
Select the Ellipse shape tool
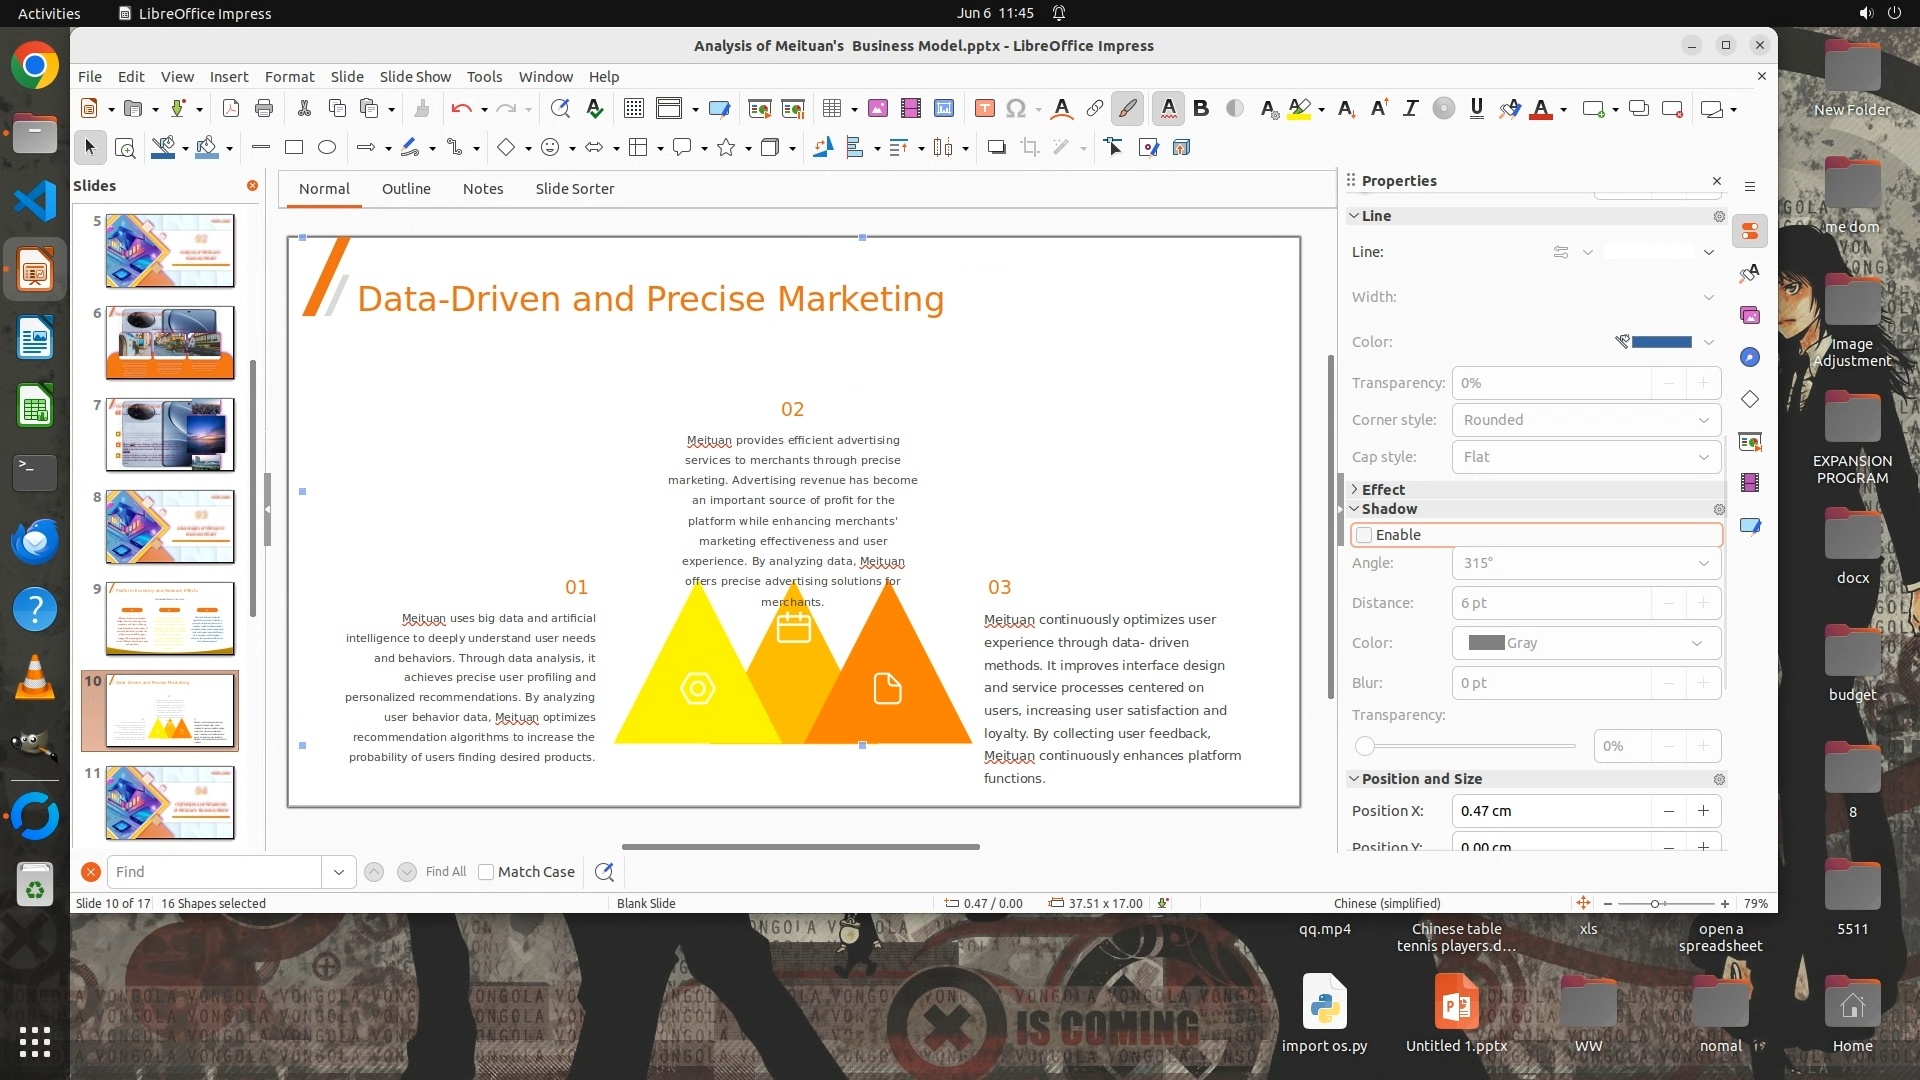[327, 148]
